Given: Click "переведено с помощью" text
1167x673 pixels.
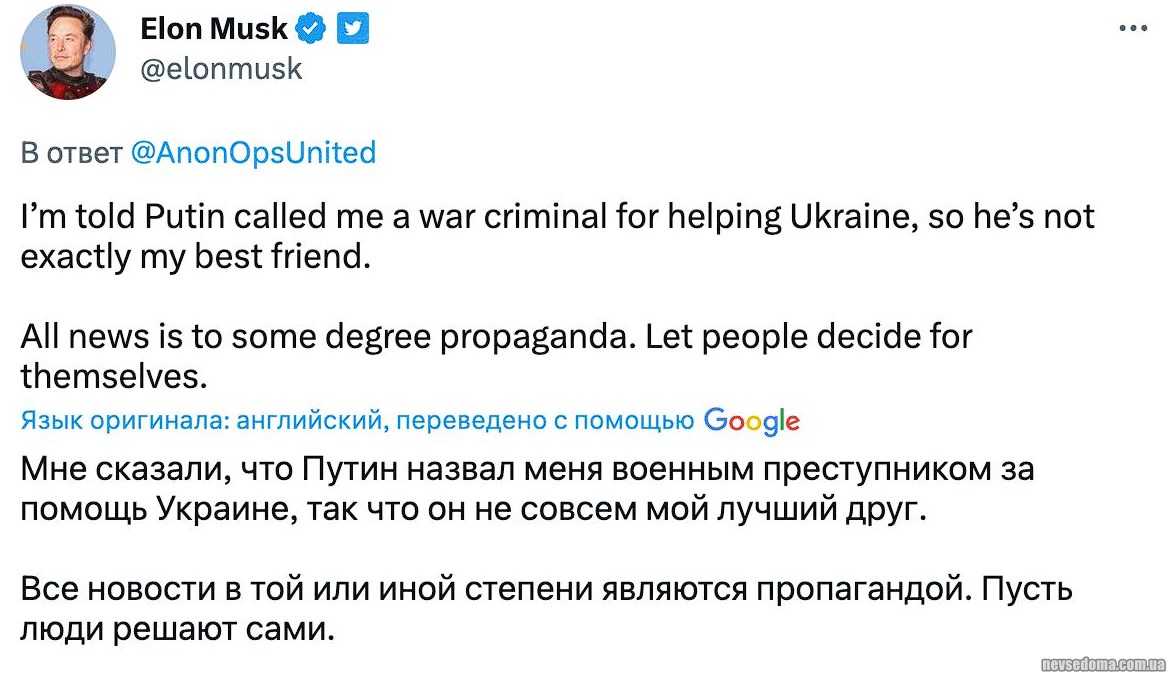Looking at the screenshot, I should point(545,422).
